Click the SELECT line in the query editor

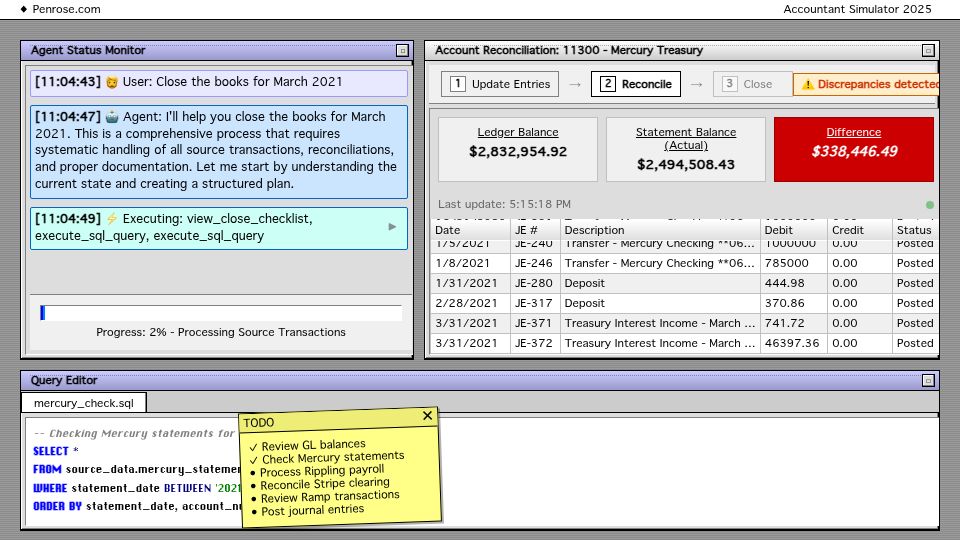pos(56,451)
